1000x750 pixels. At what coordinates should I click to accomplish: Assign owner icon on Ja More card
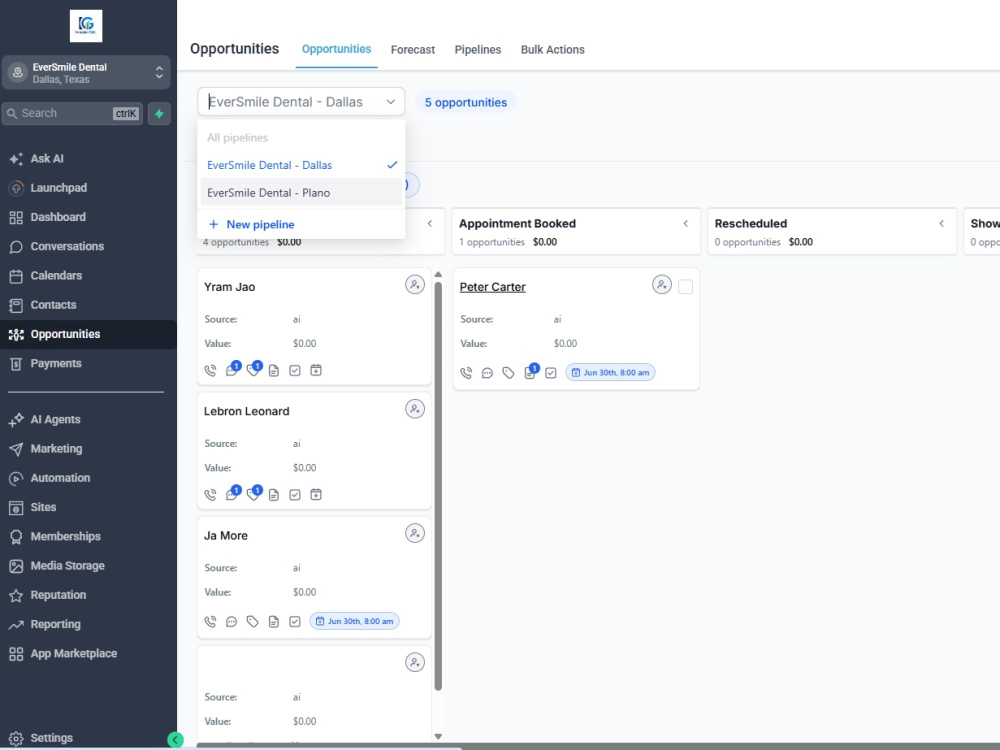click(415, 533)
